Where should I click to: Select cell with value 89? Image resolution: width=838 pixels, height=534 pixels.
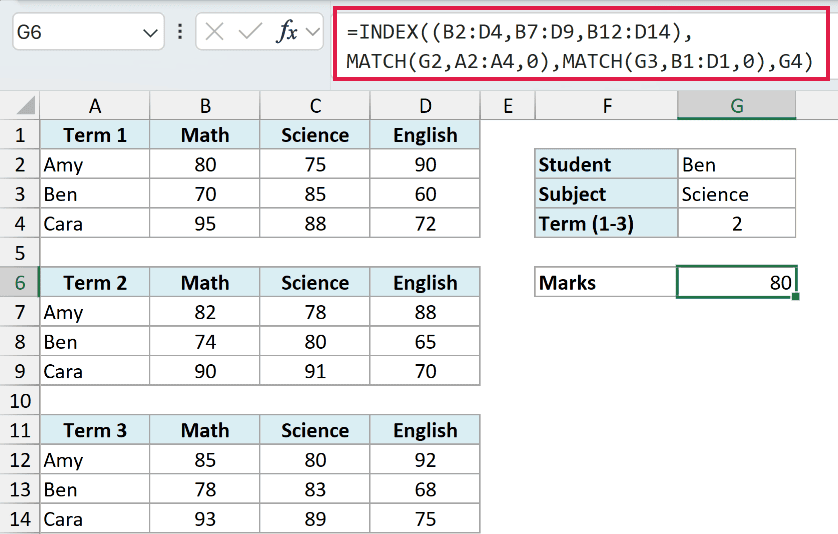(x=315, y=518)
